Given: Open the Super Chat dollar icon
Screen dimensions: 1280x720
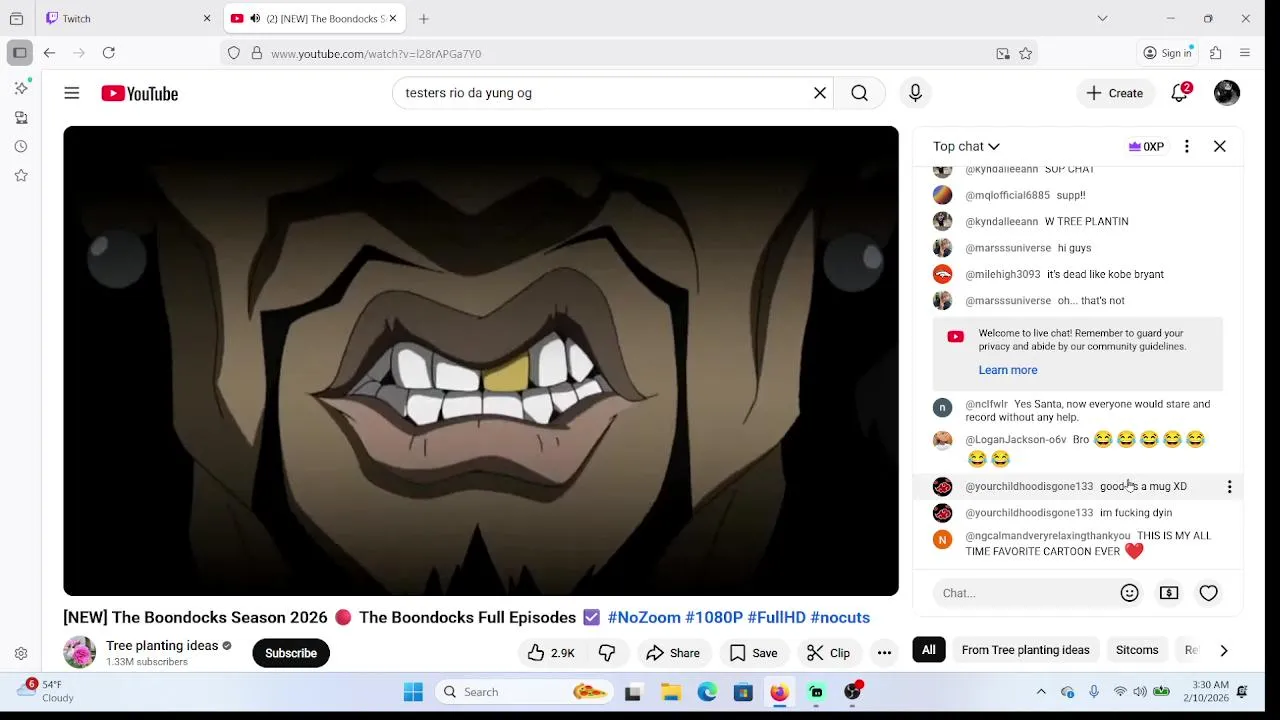Looking at the screenshot, I should [x=1169, y=593].
